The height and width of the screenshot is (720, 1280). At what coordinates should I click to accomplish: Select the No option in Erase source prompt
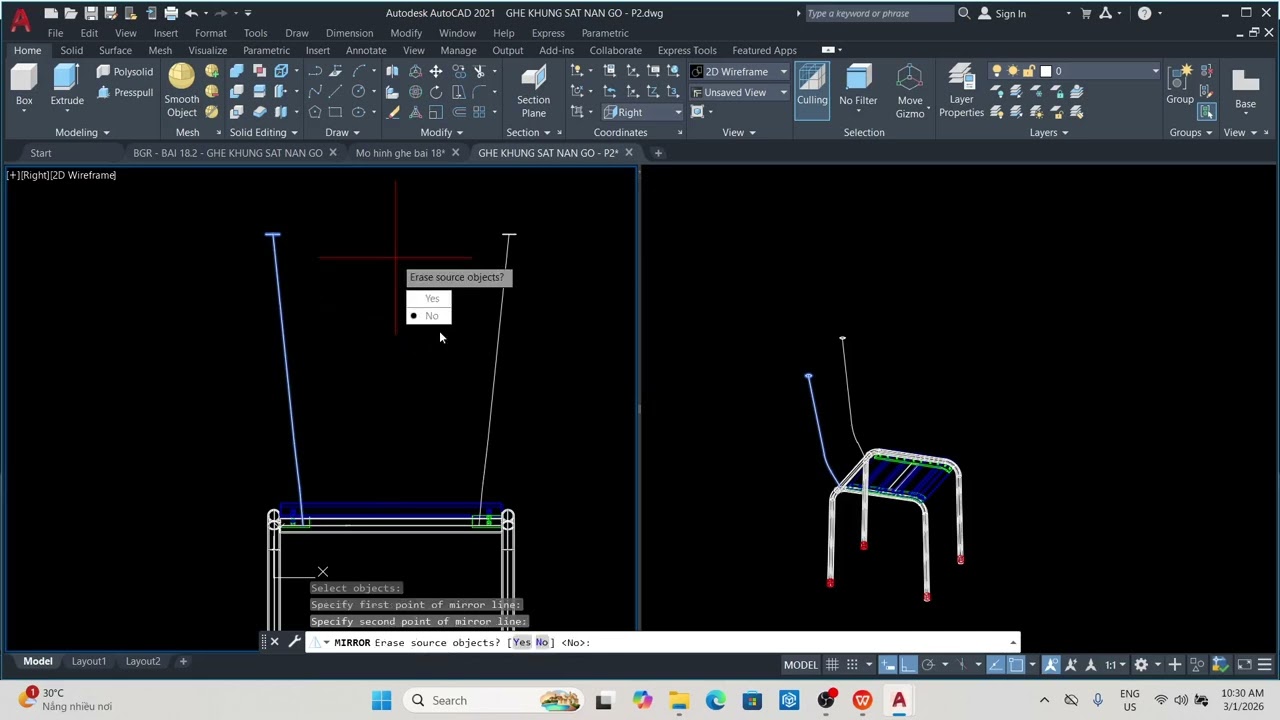tap(429, 316)
